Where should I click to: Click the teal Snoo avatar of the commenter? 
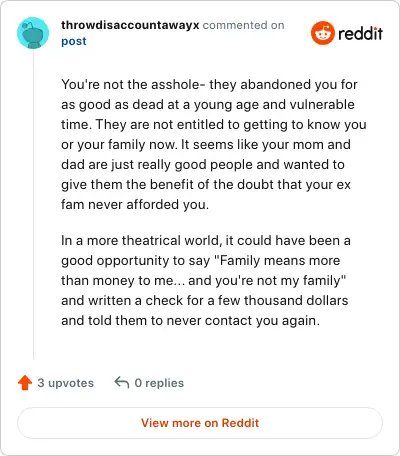tap(33, 33)
